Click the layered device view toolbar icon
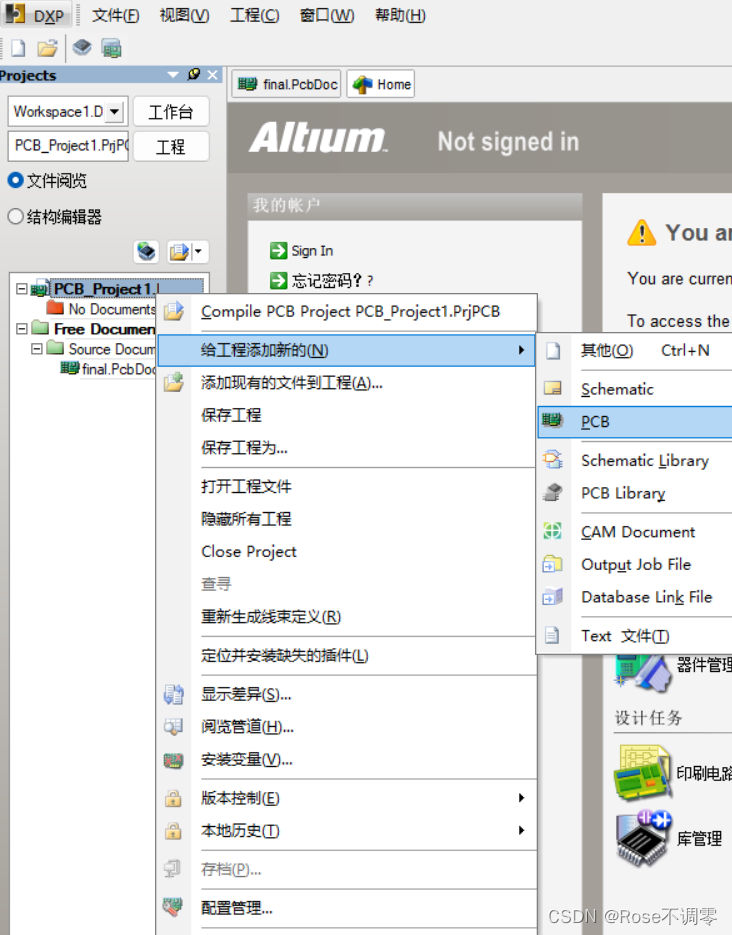Image resolution: width=732 pixels, height=935 pixels. pyautogui.click(x=82, y=48)
